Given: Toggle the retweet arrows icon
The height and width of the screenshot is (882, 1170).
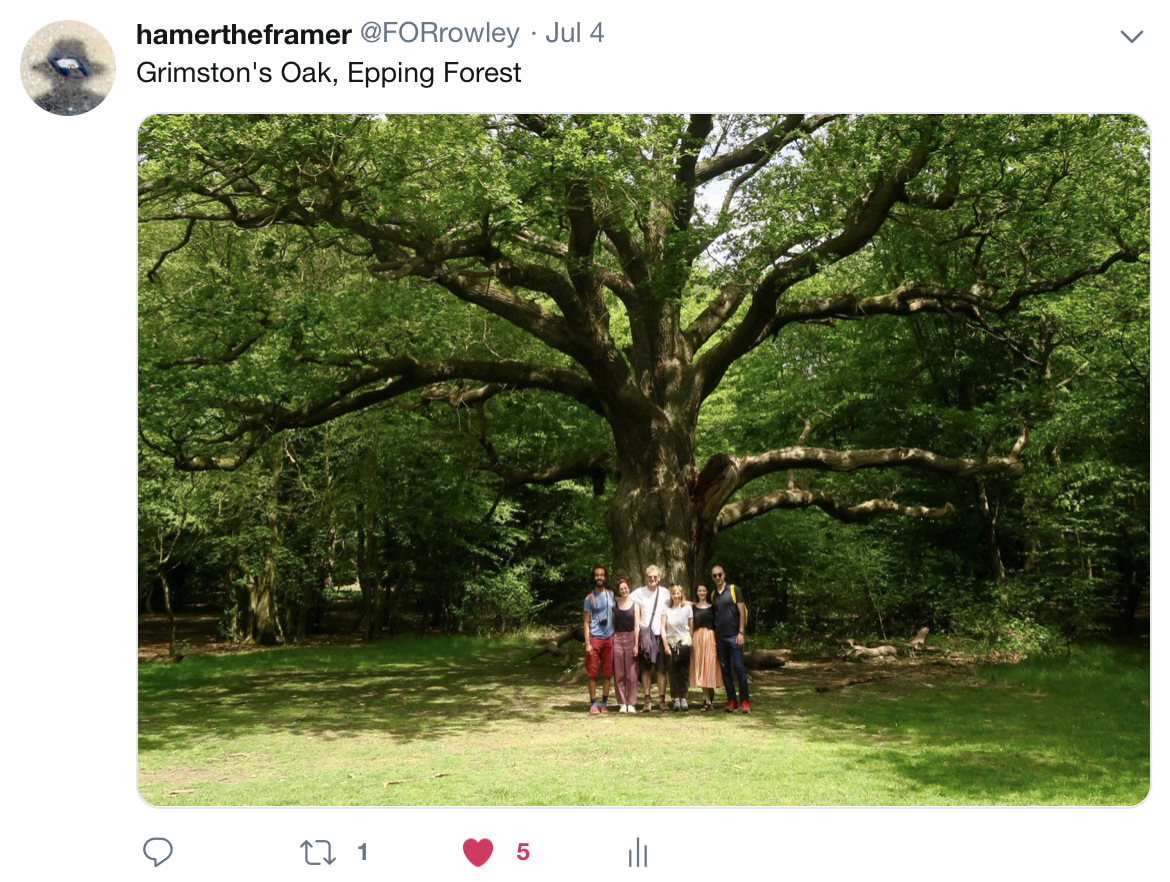Looking at the screenshot, I should tap(318, 852).
